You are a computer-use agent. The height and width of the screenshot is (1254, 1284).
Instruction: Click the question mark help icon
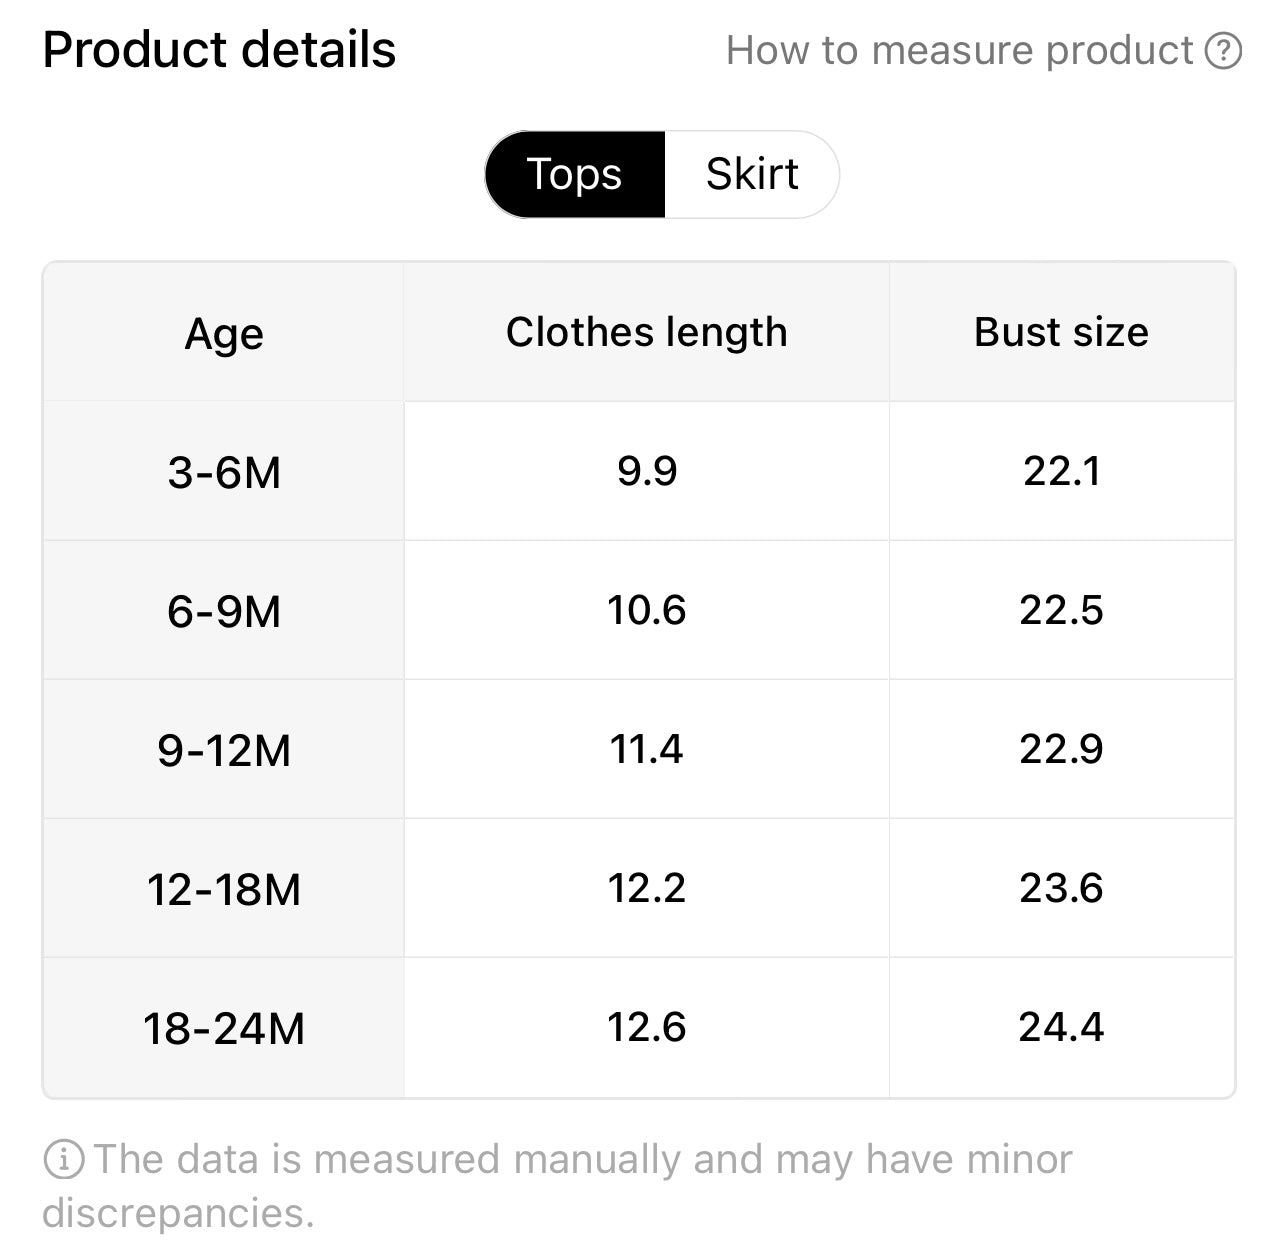[1223, 50]
